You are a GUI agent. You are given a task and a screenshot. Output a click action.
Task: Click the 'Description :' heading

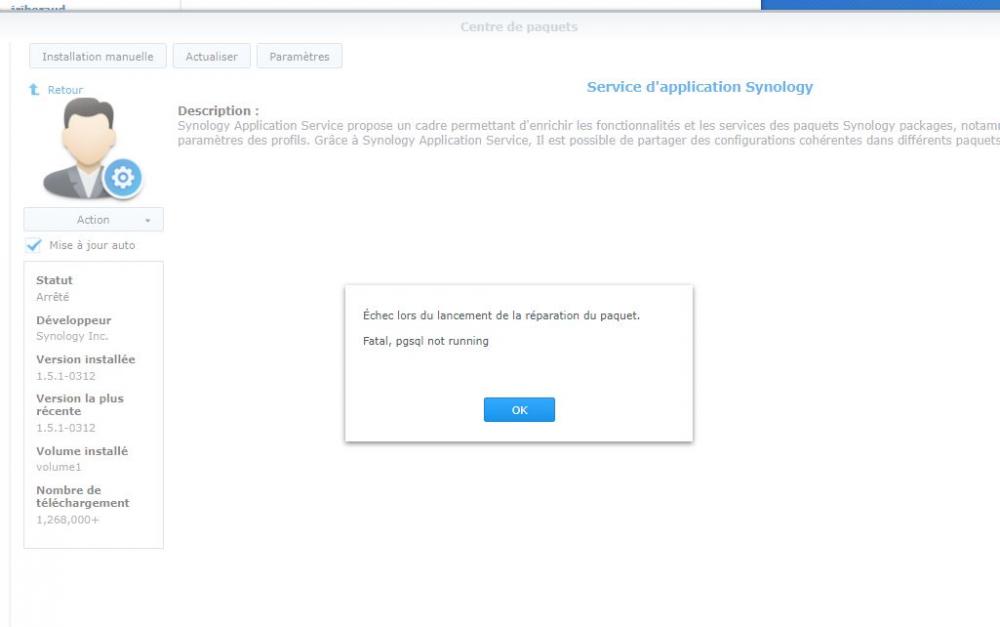(218, 110)
